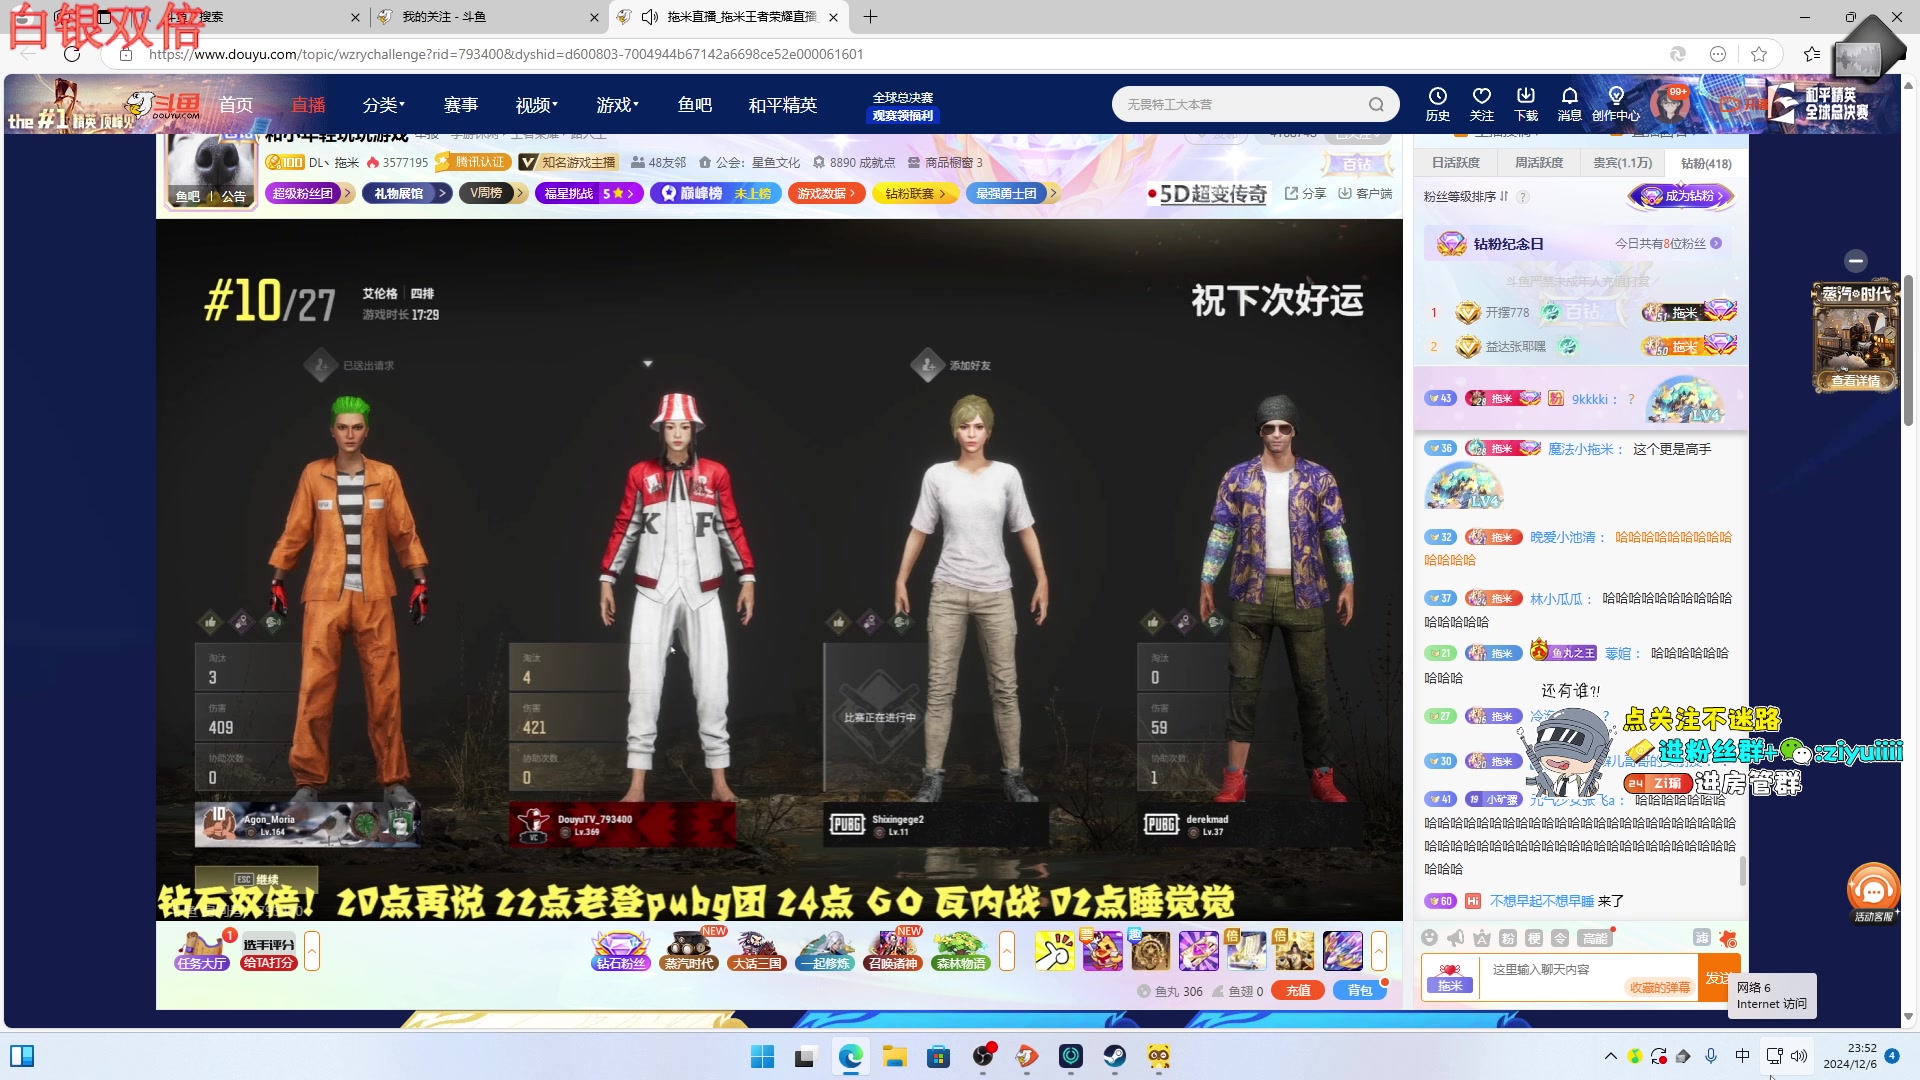Switch to browser tab 我的关注 - 斗鱼

(x=489, y=17)
